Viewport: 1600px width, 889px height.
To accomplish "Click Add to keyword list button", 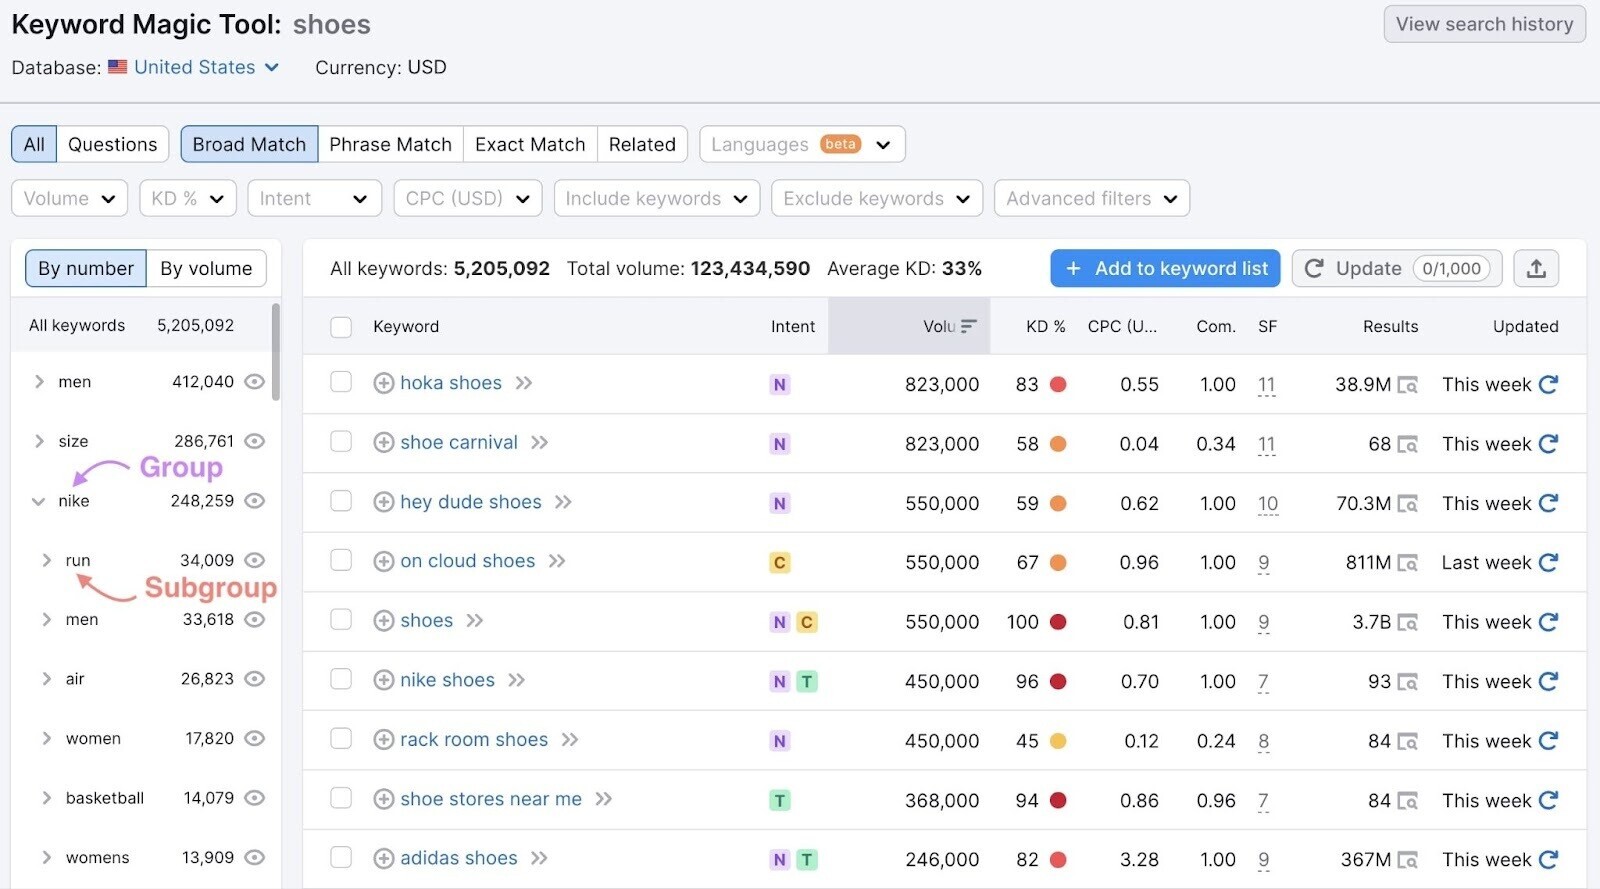I will [1165, 268].
